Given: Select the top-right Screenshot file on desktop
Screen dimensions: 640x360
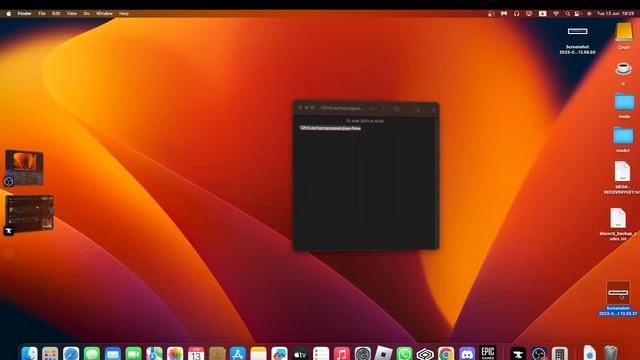Looking at the screenshot, I should (578, 40).
